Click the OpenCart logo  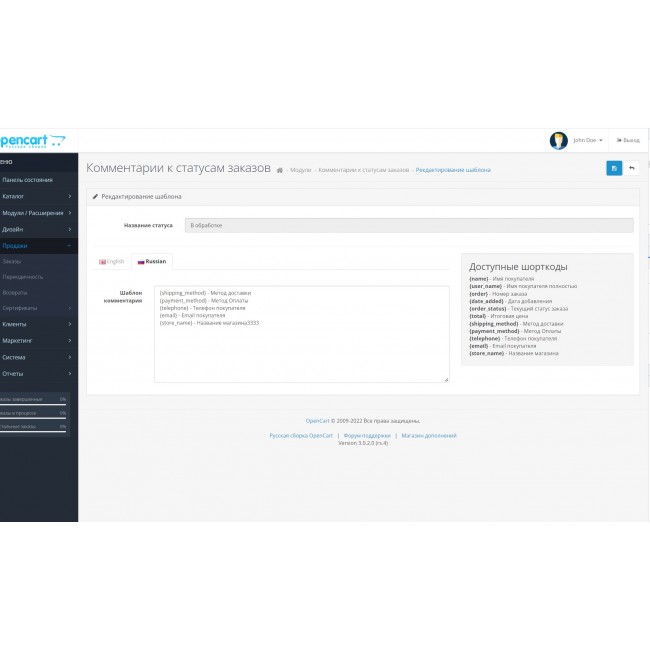tap(33, 140)
